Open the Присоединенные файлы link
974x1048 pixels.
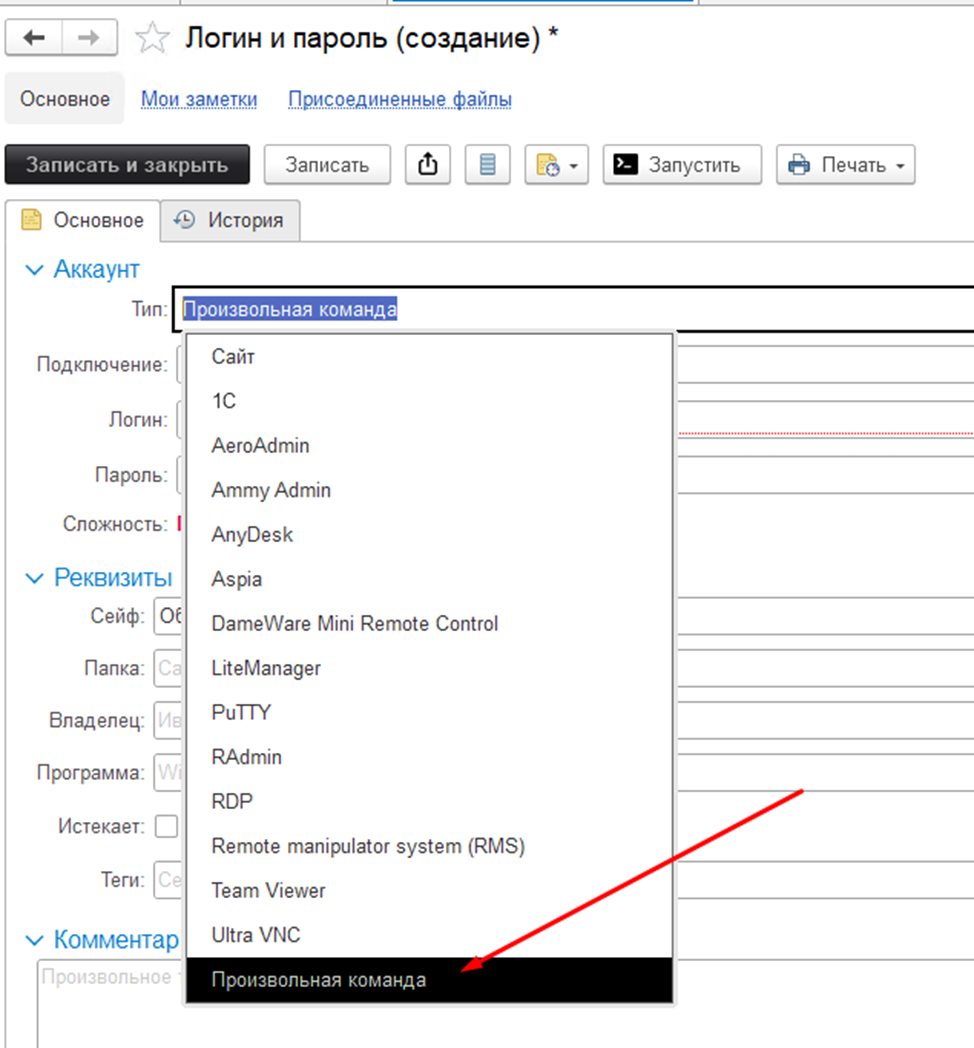tap(400, 99)
